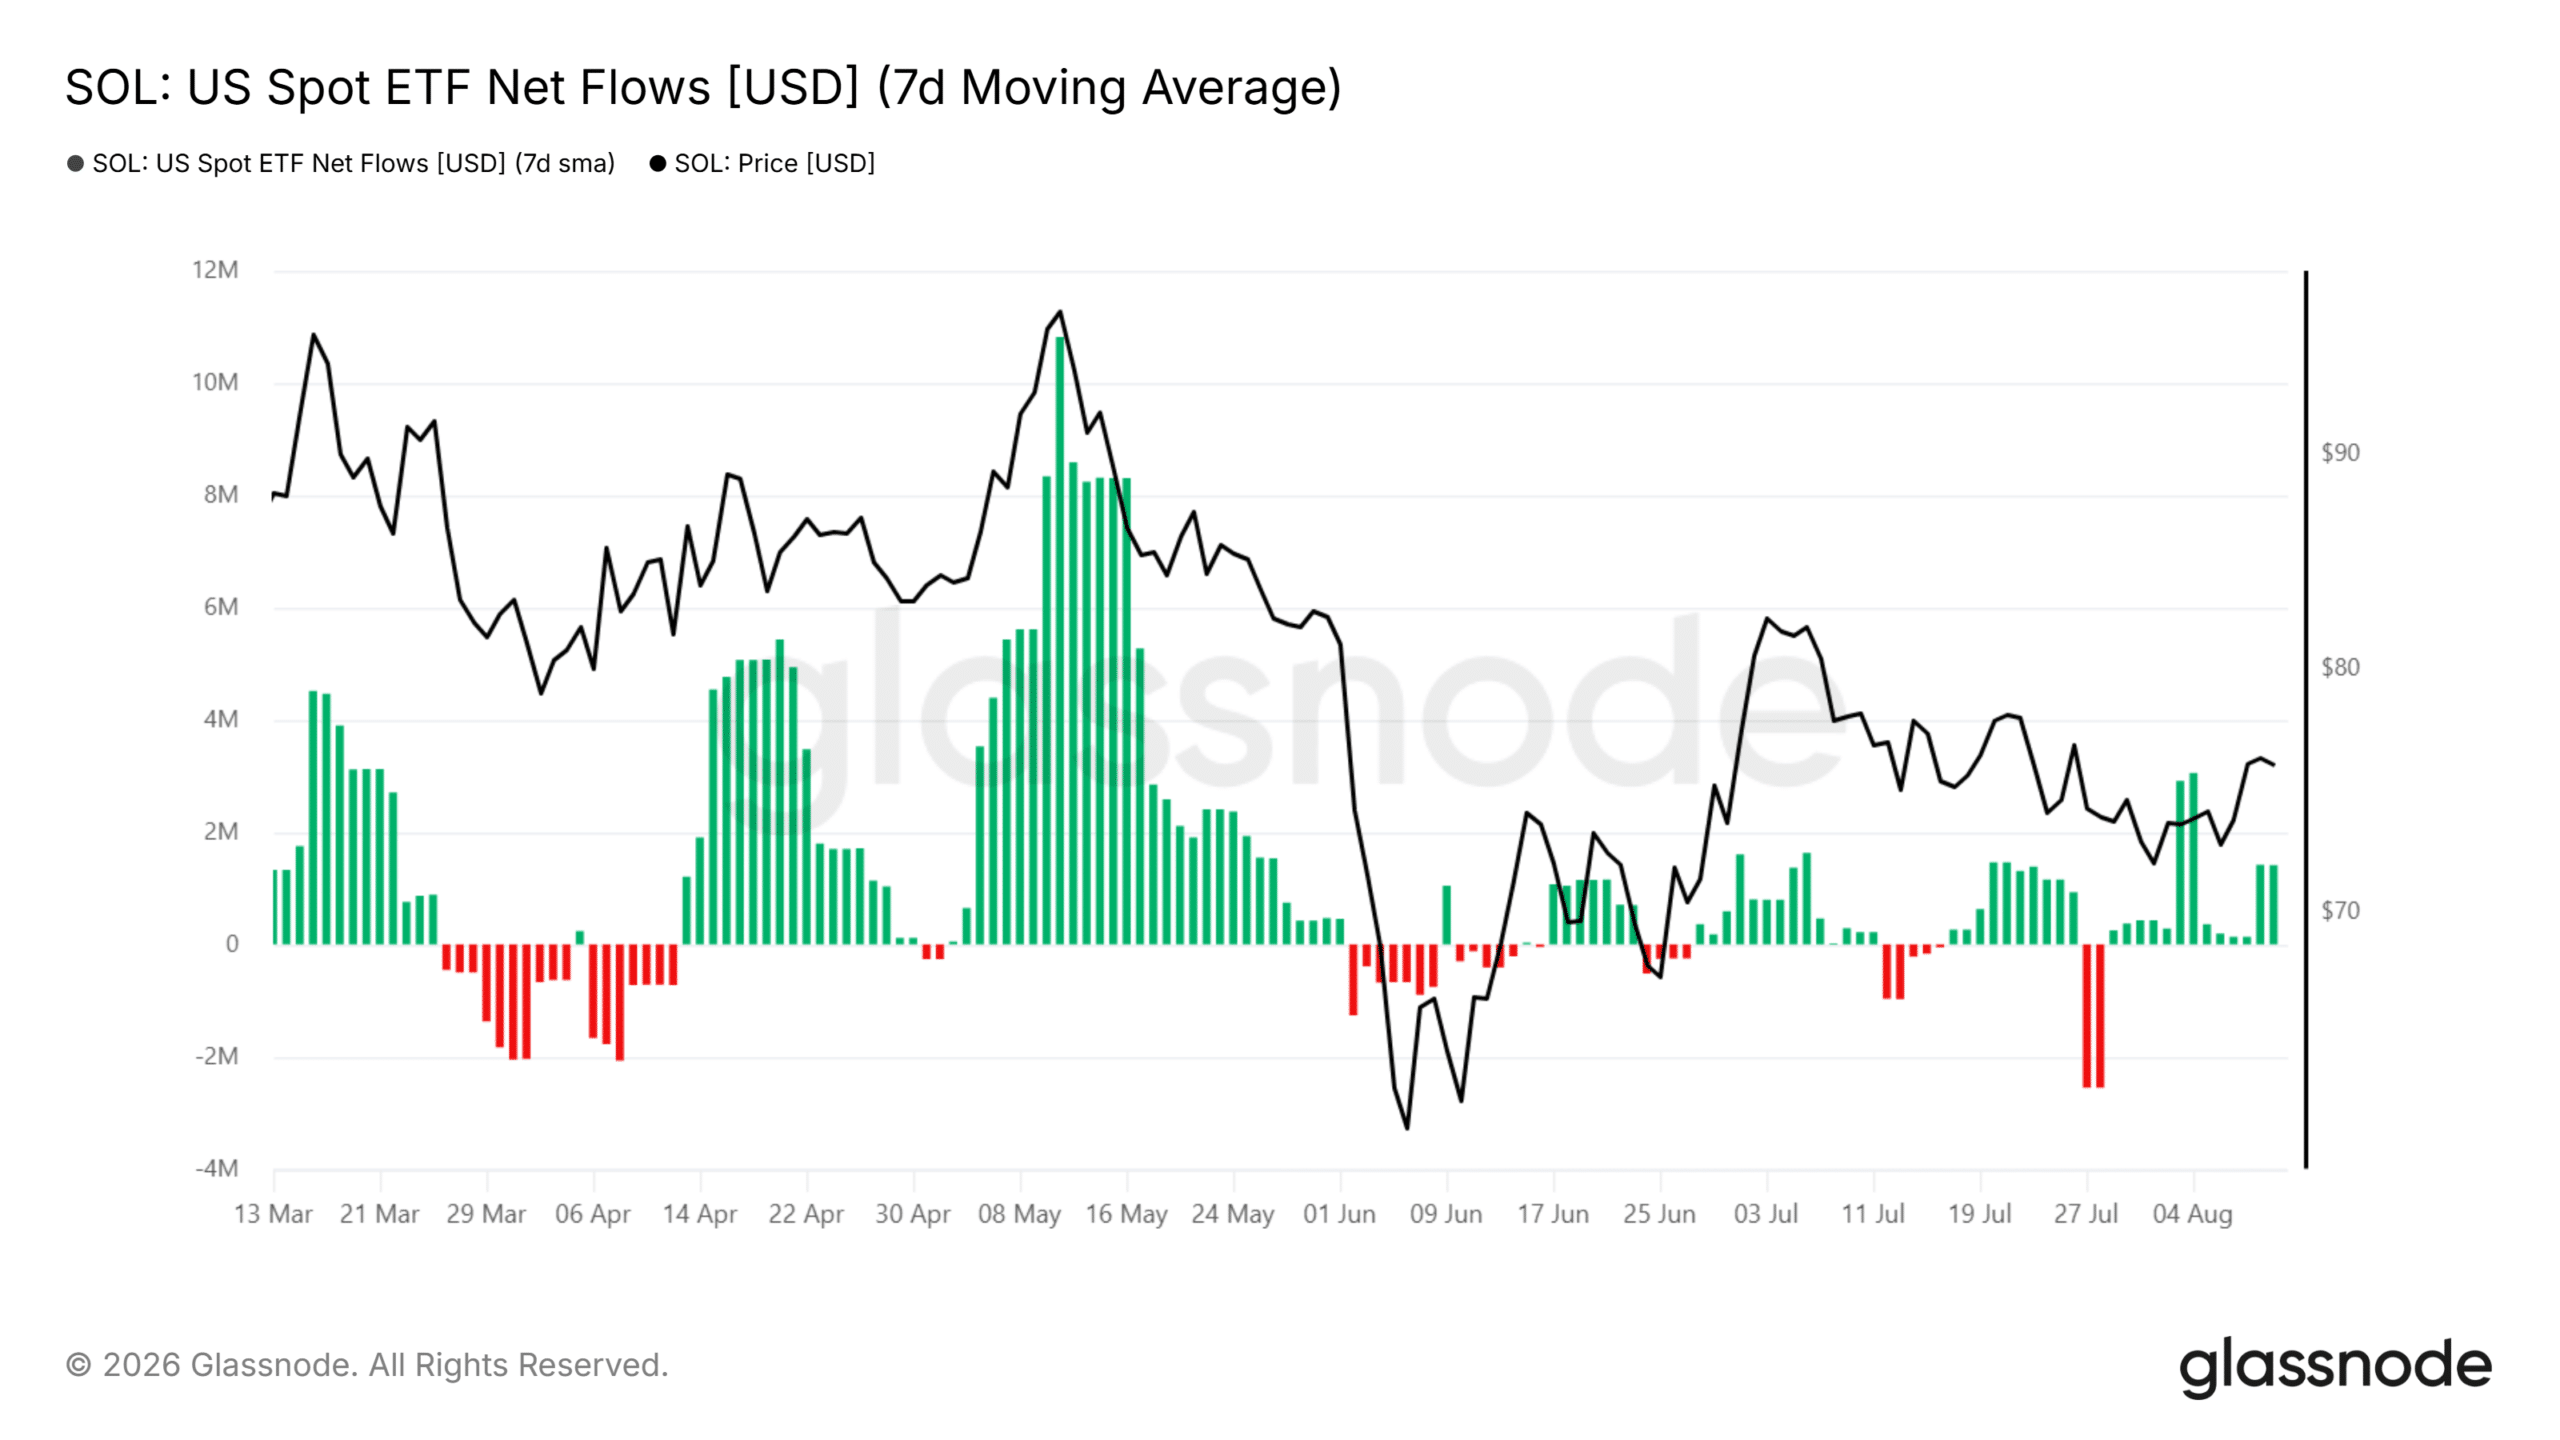The image size is (2560, 1440).
Task: Click the glassnode logo at bottom right
Action: 2335,1366
